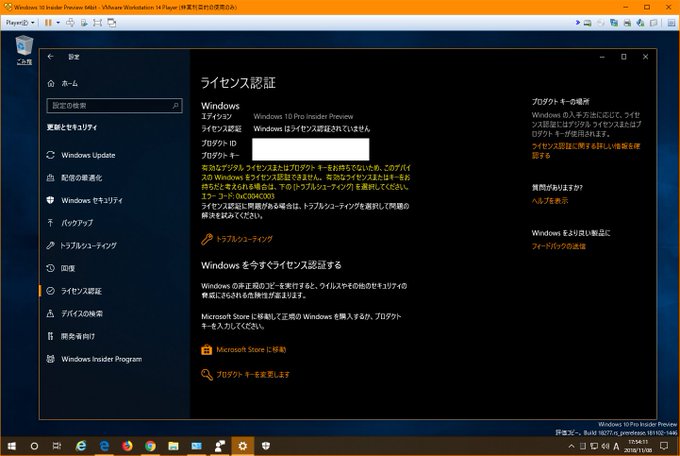
Task: Send Ctrl+Alt+Del via VMware toolbar icon
Action: [70, 23]
